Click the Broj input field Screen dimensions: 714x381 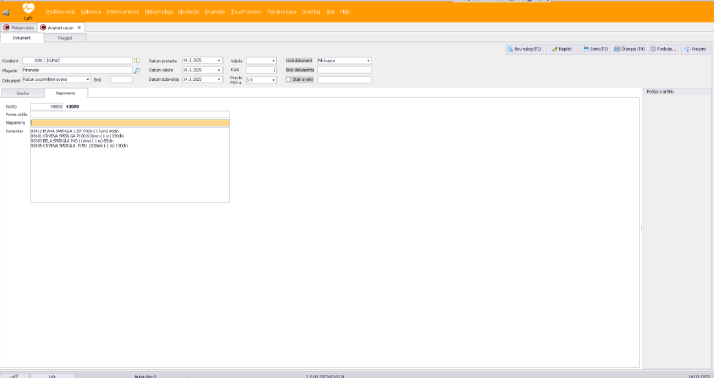click(x=122, y=80)
